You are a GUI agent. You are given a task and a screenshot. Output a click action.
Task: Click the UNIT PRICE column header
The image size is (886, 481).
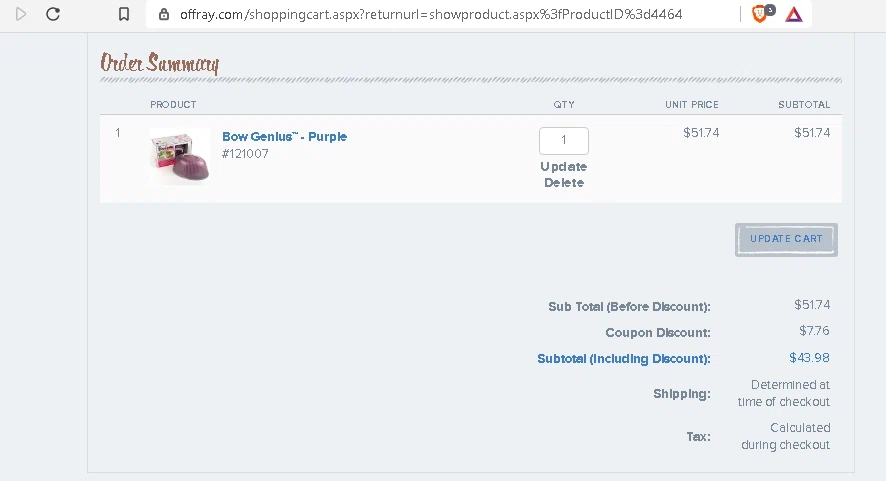692,105
